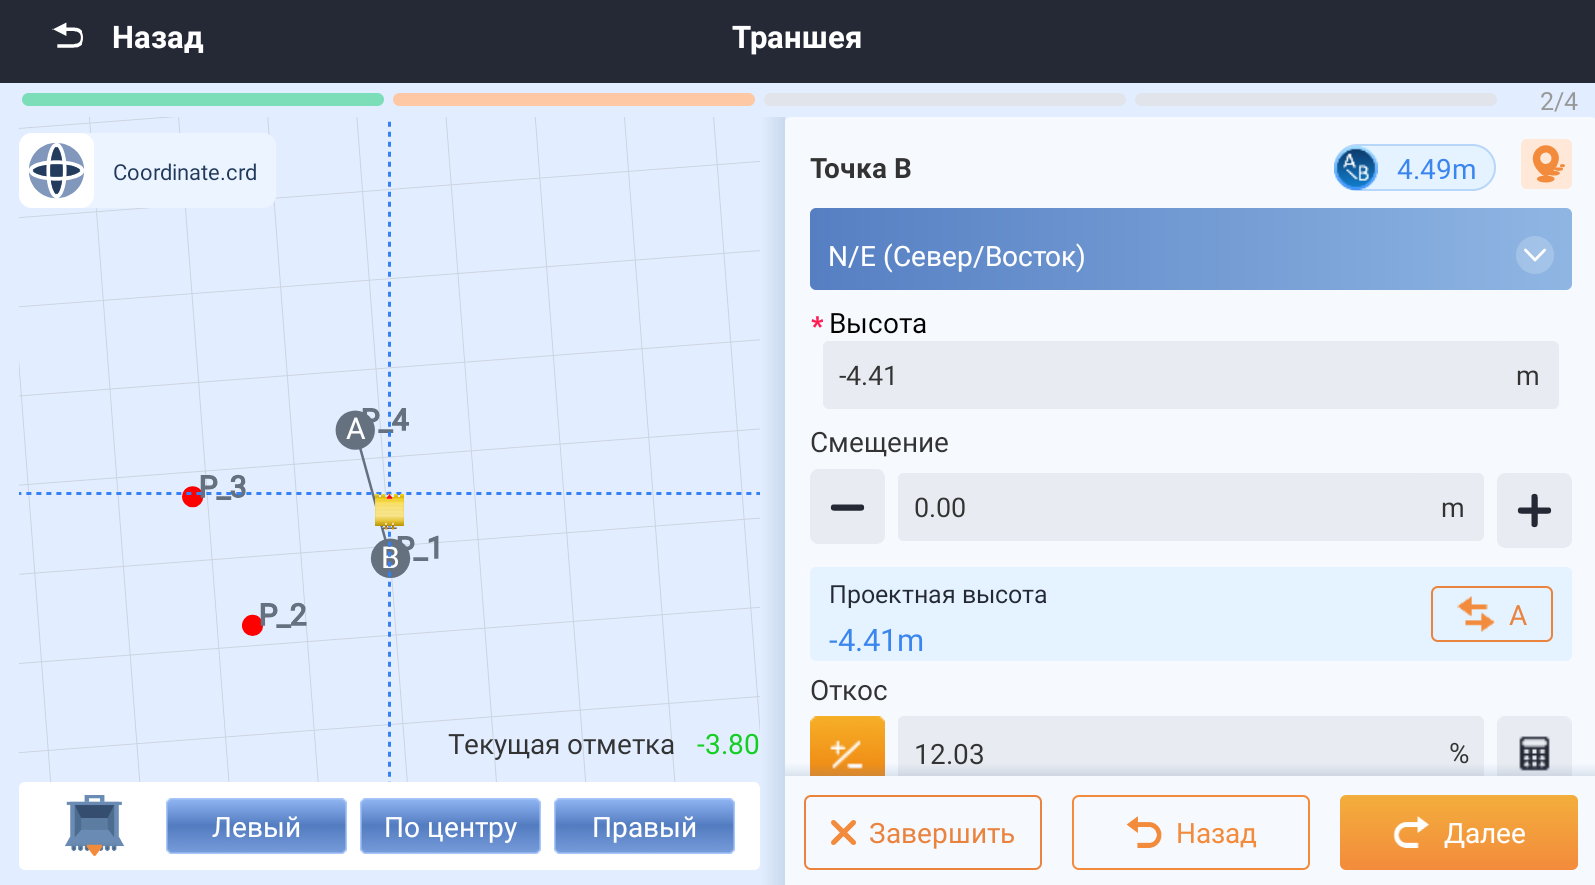Click the dropdown chevron arrow
1595x885 pixels.
click(1534, 255)
